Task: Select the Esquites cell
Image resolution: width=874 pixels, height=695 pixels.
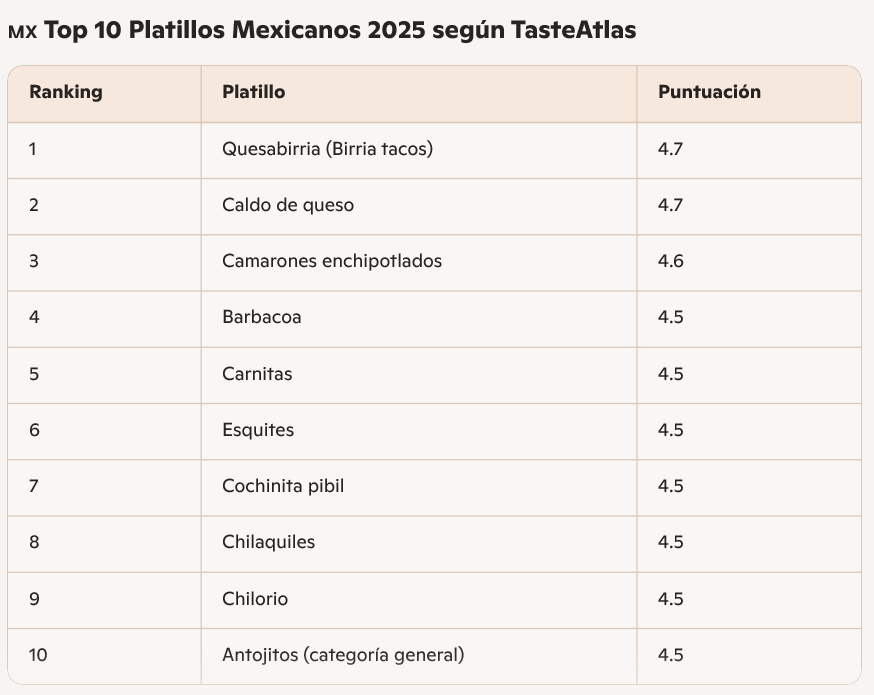Action: coord(258,430)
